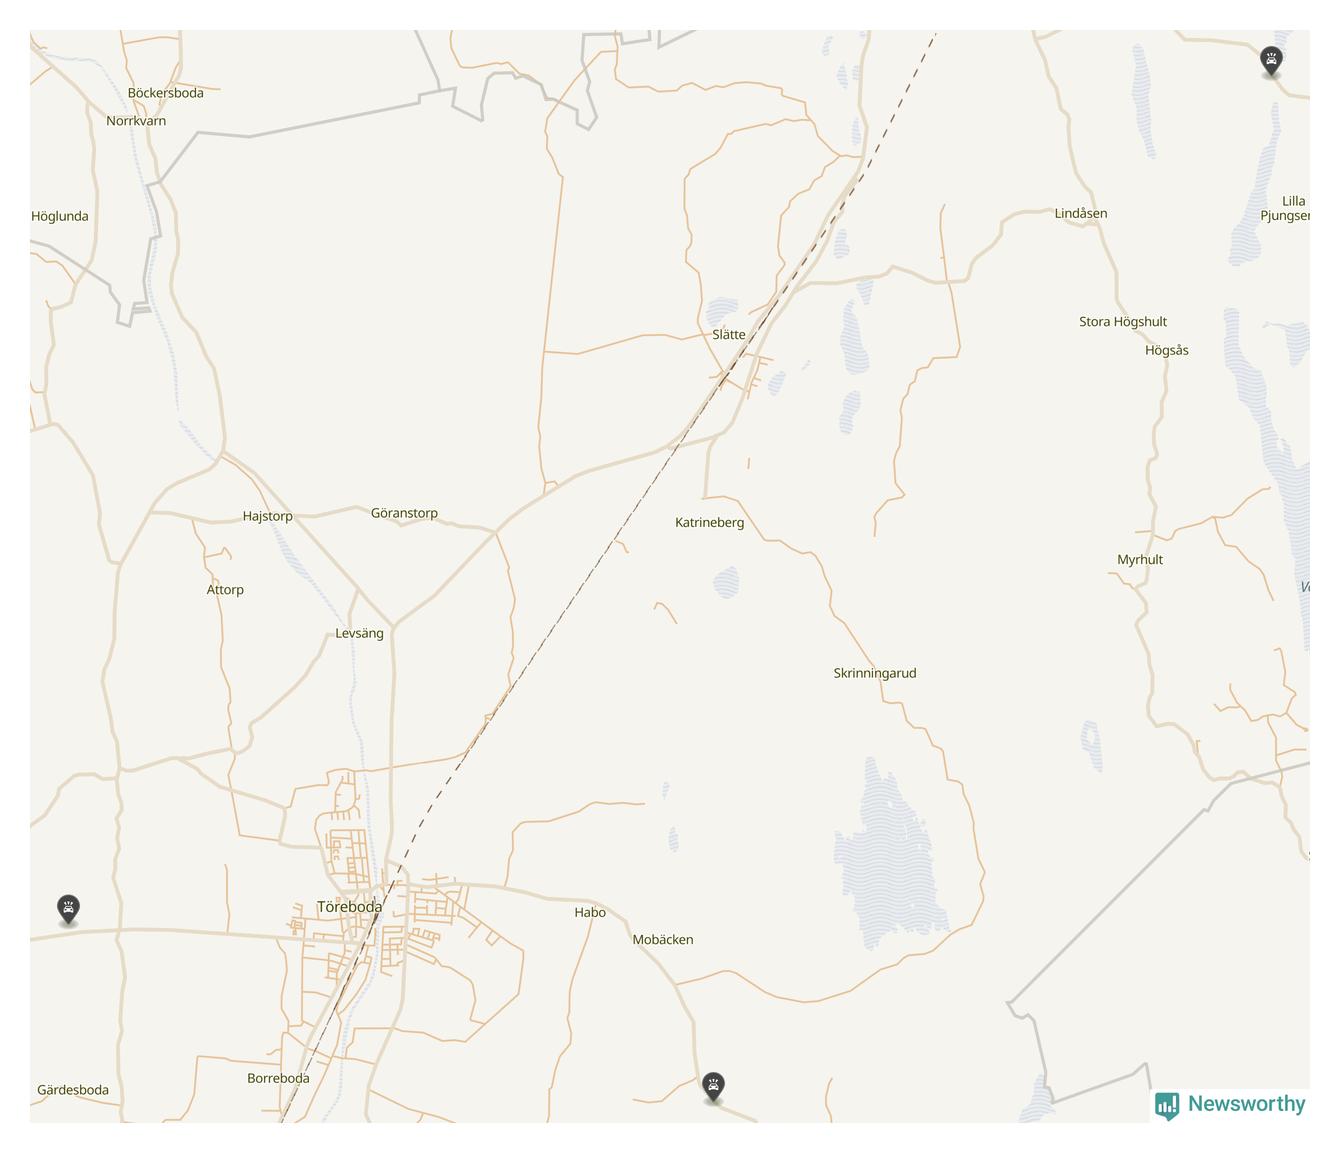Click the crash marker near Lilla Pjungsen
1340x1153 pixels.
pyautogui.click(x=1271, y=61)
